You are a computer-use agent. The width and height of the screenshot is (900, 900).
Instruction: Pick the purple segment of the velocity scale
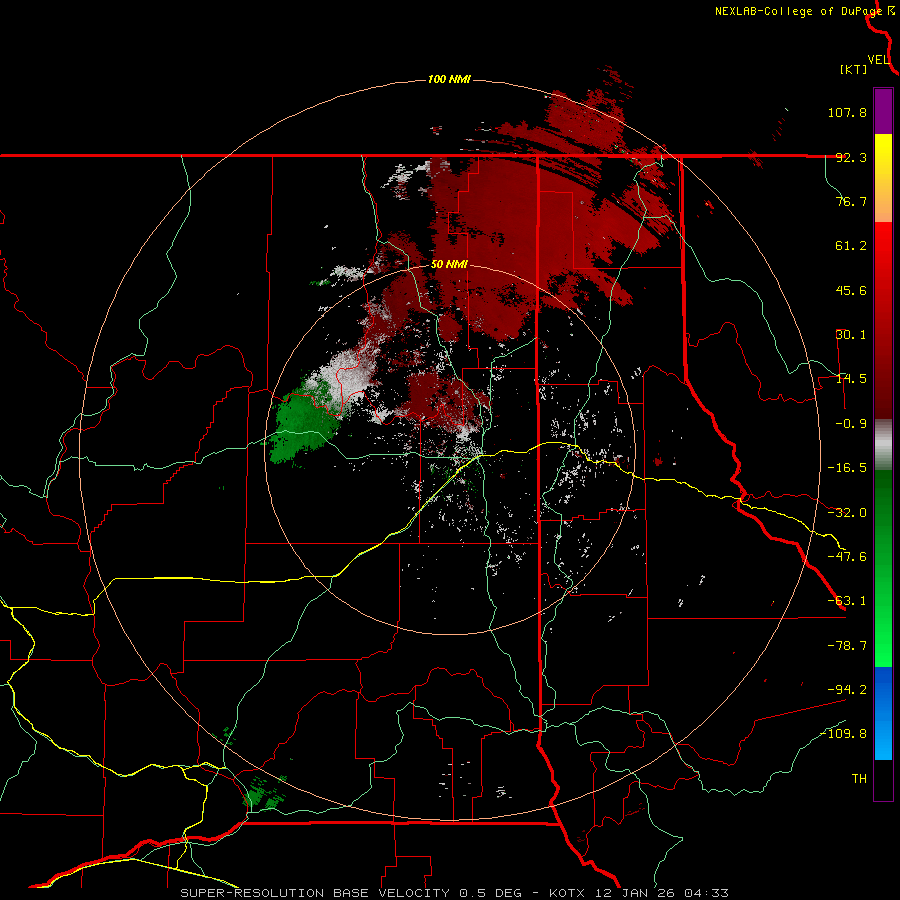coord(883,111)
